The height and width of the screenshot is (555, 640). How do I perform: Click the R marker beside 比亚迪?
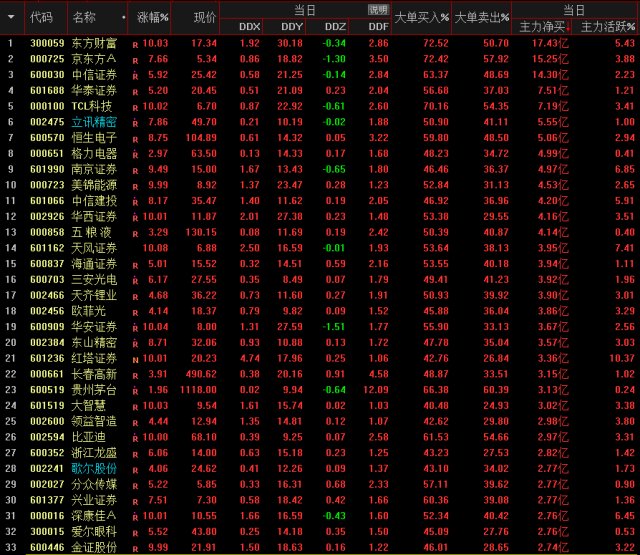[x=135, y=439]
